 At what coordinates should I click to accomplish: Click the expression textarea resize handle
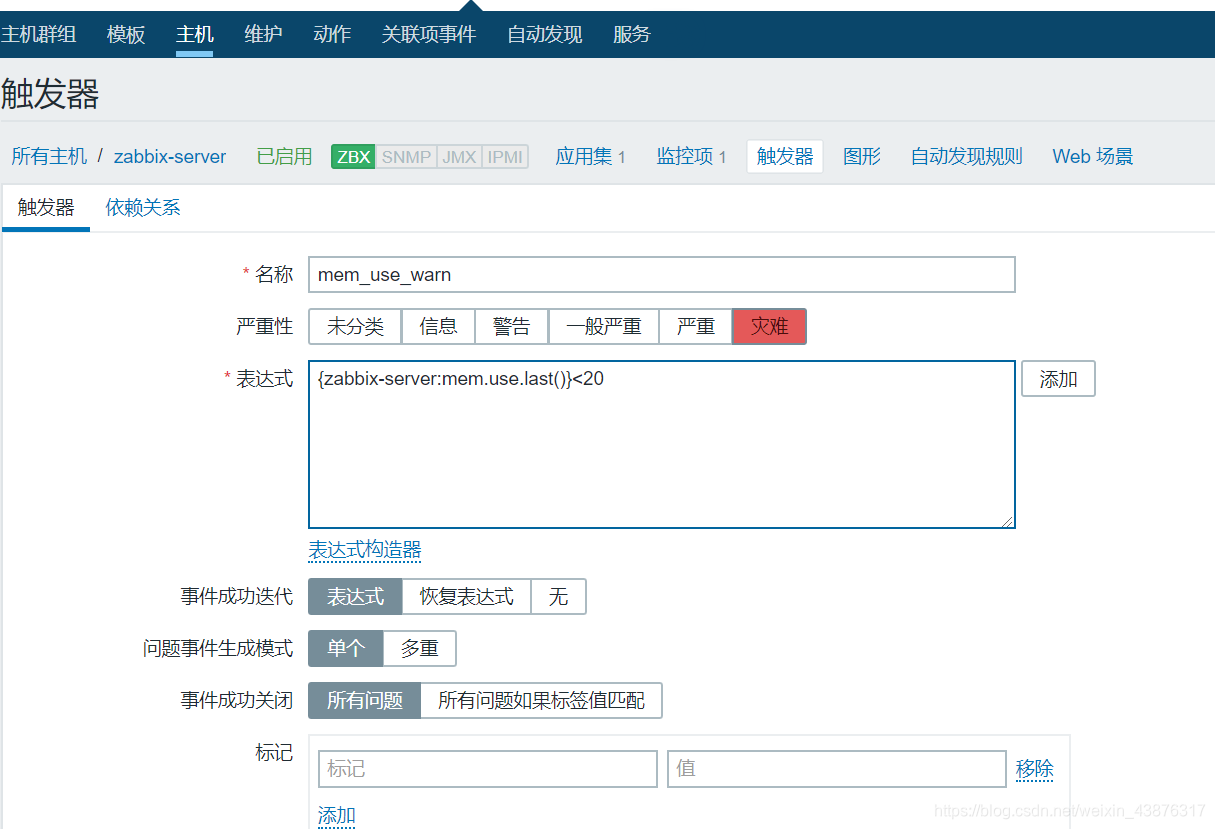point(1007,520)
